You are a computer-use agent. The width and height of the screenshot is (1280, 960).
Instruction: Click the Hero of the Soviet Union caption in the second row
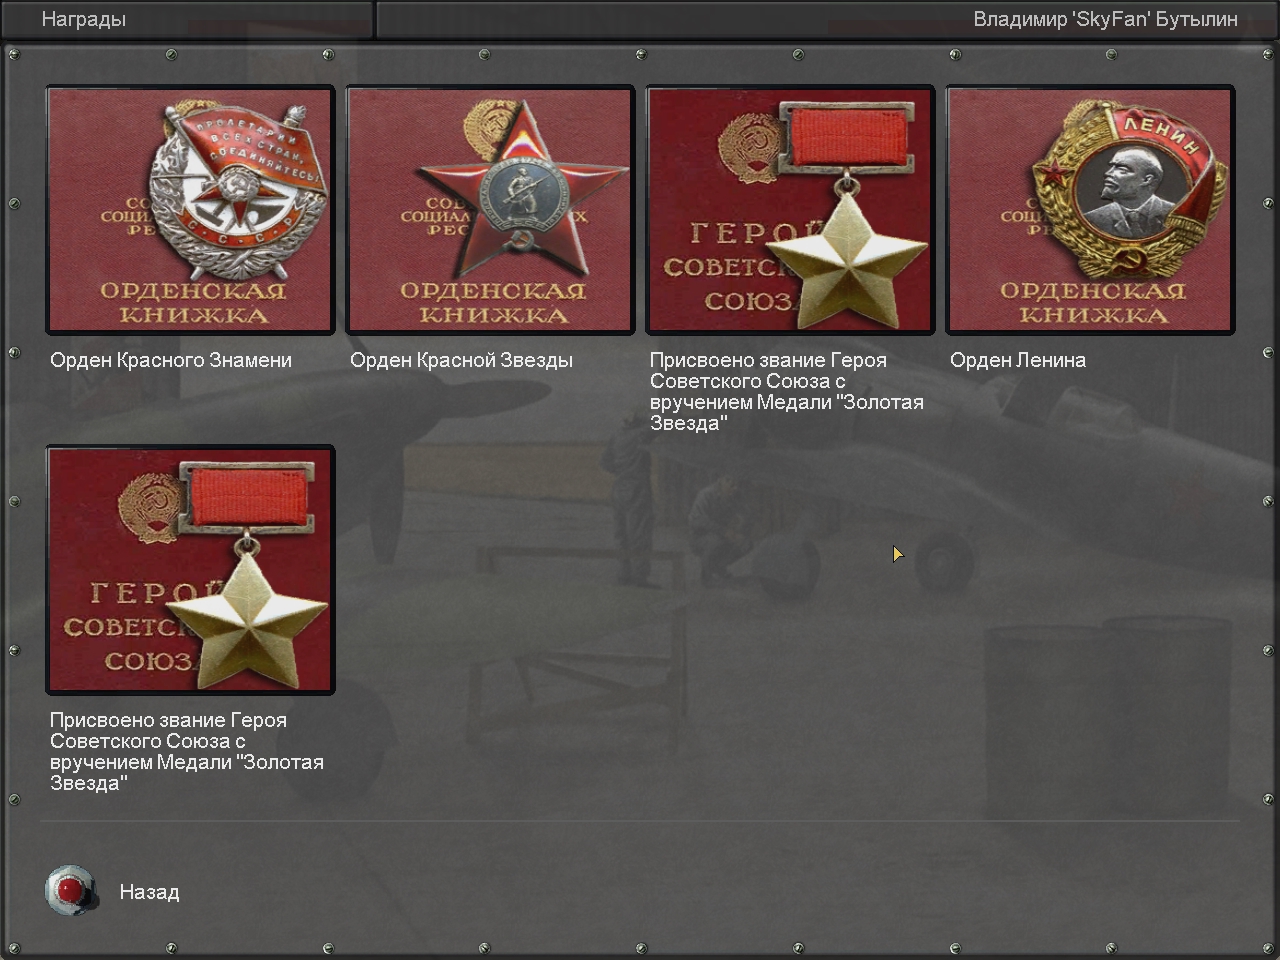click(x=187, y=751)
